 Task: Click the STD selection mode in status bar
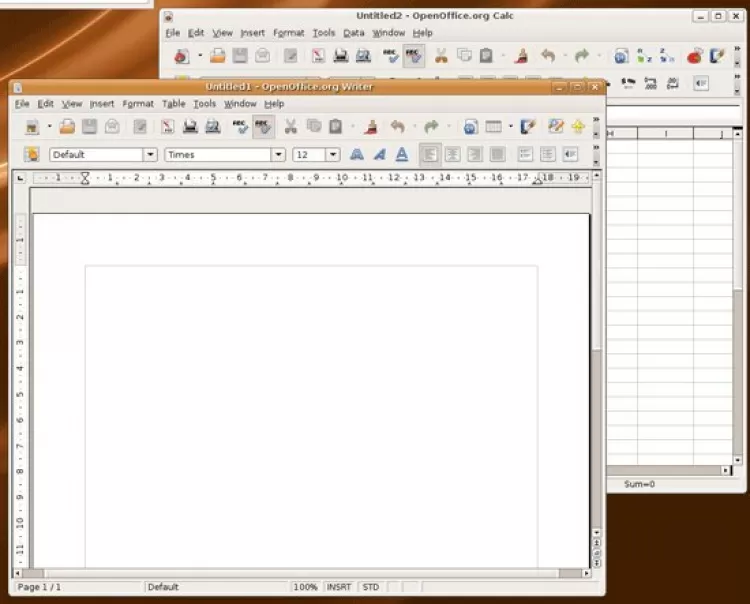point(371,587)
